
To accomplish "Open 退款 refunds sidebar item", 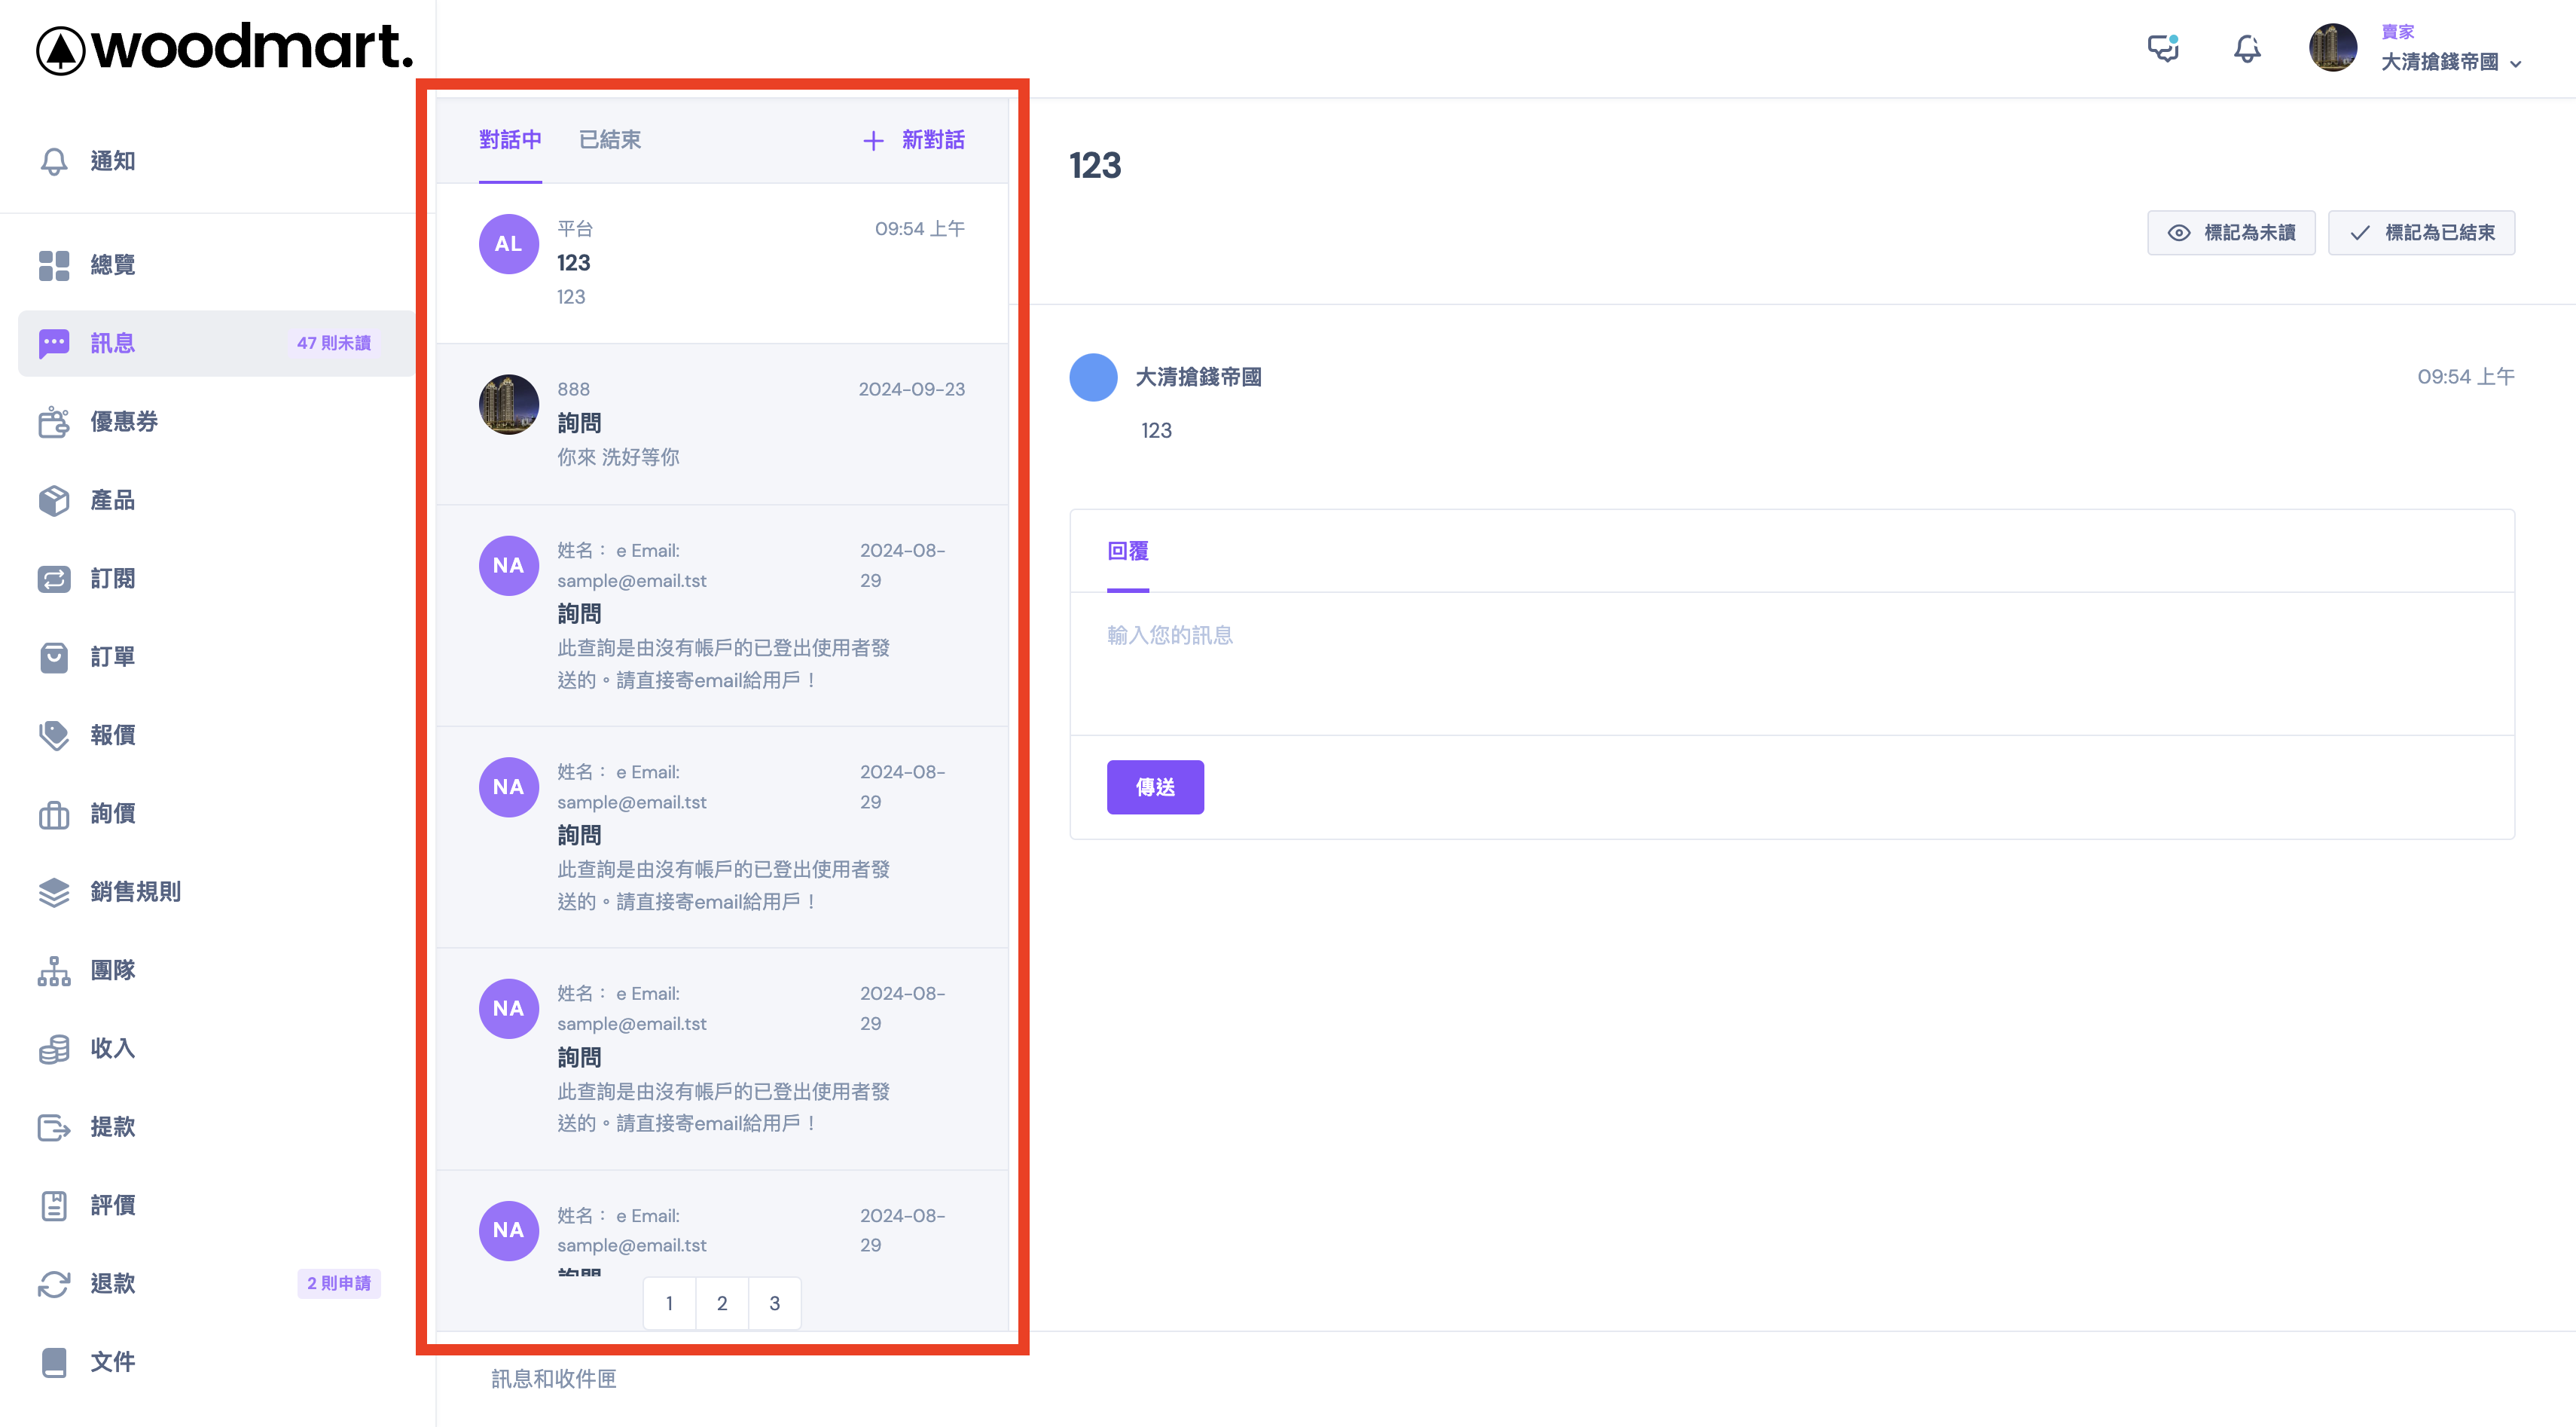I will coord(112,1283).
